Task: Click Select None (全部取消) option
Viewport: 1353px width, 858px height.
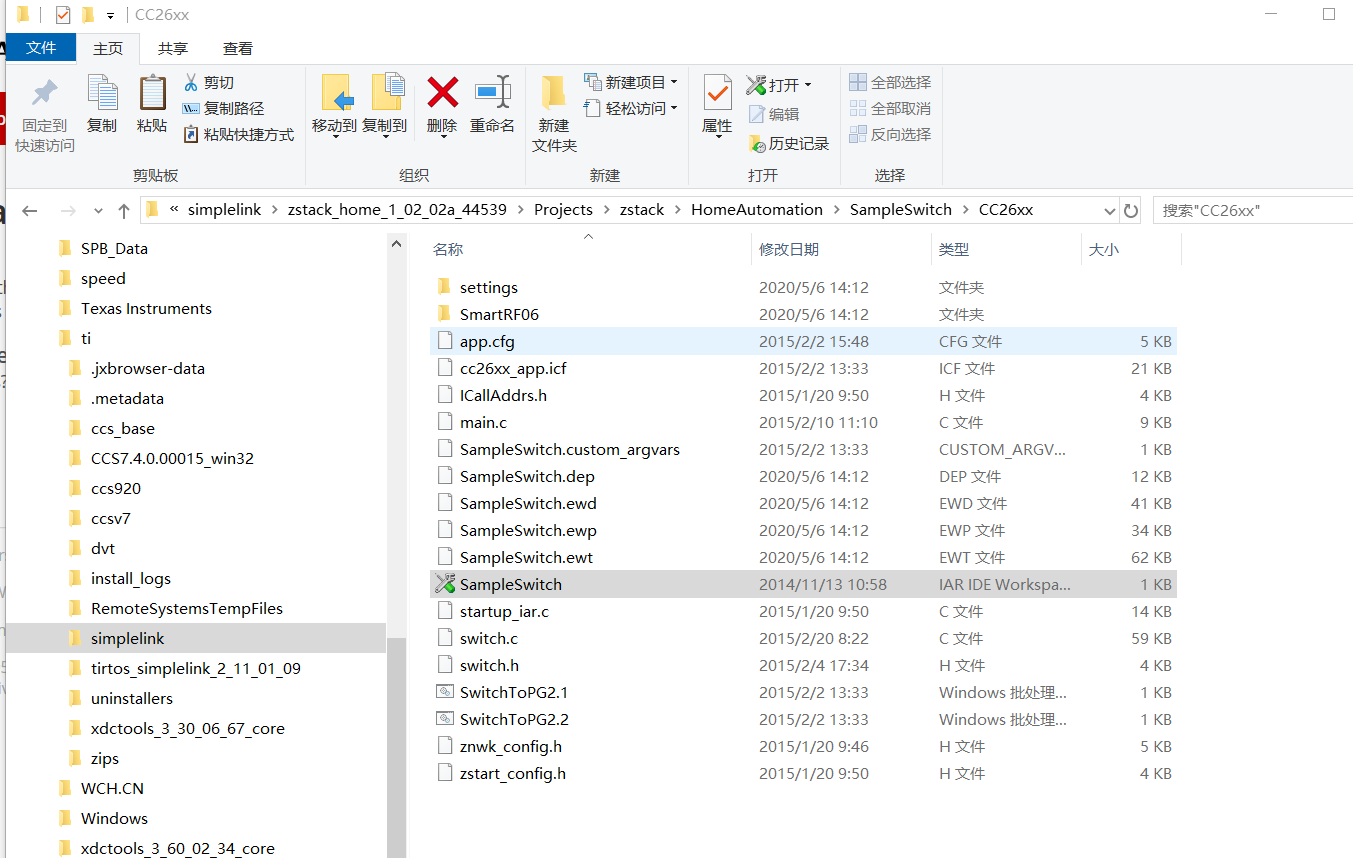Action: [x=890, y=108]
